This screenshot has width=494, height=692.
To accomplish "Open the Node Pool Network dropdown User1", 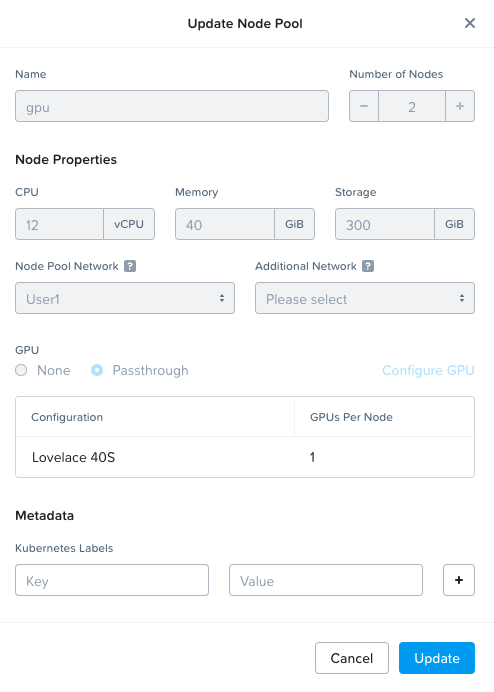I will 125,298.
